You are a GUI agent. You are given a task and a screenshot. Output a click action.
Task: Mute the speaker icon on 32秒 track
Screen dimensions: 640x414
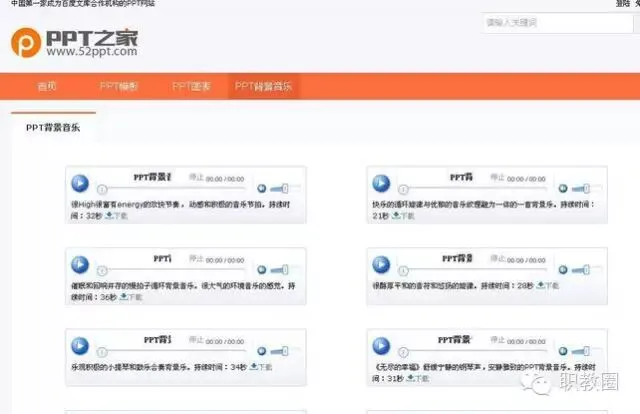(x=262, y=188)
